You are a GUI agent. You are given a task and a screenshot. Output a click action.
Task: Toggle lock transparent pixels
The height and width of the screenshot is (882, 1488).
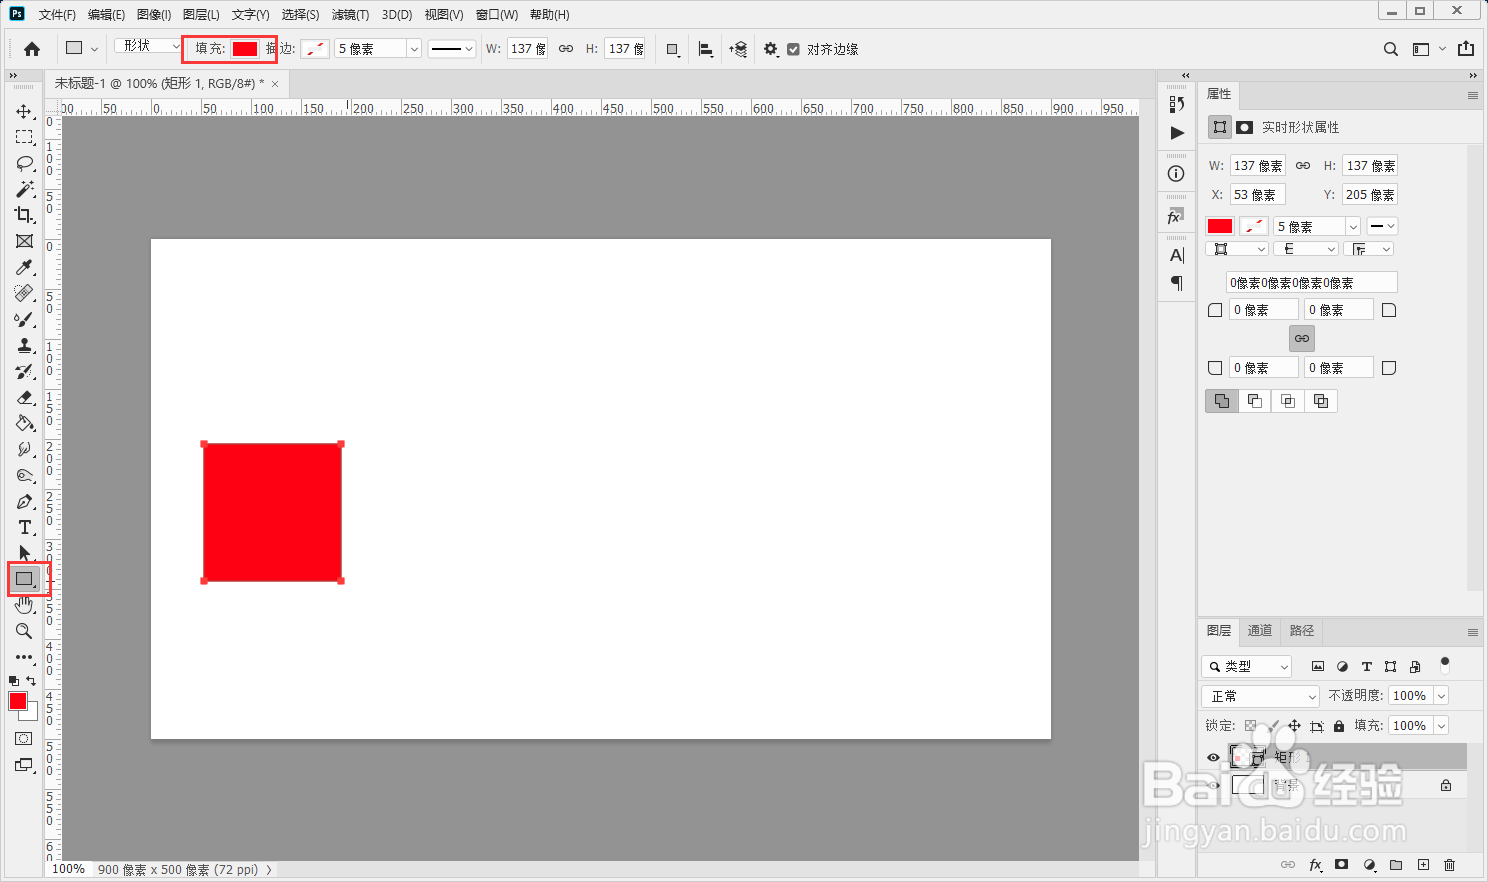tap(1251, 726)
